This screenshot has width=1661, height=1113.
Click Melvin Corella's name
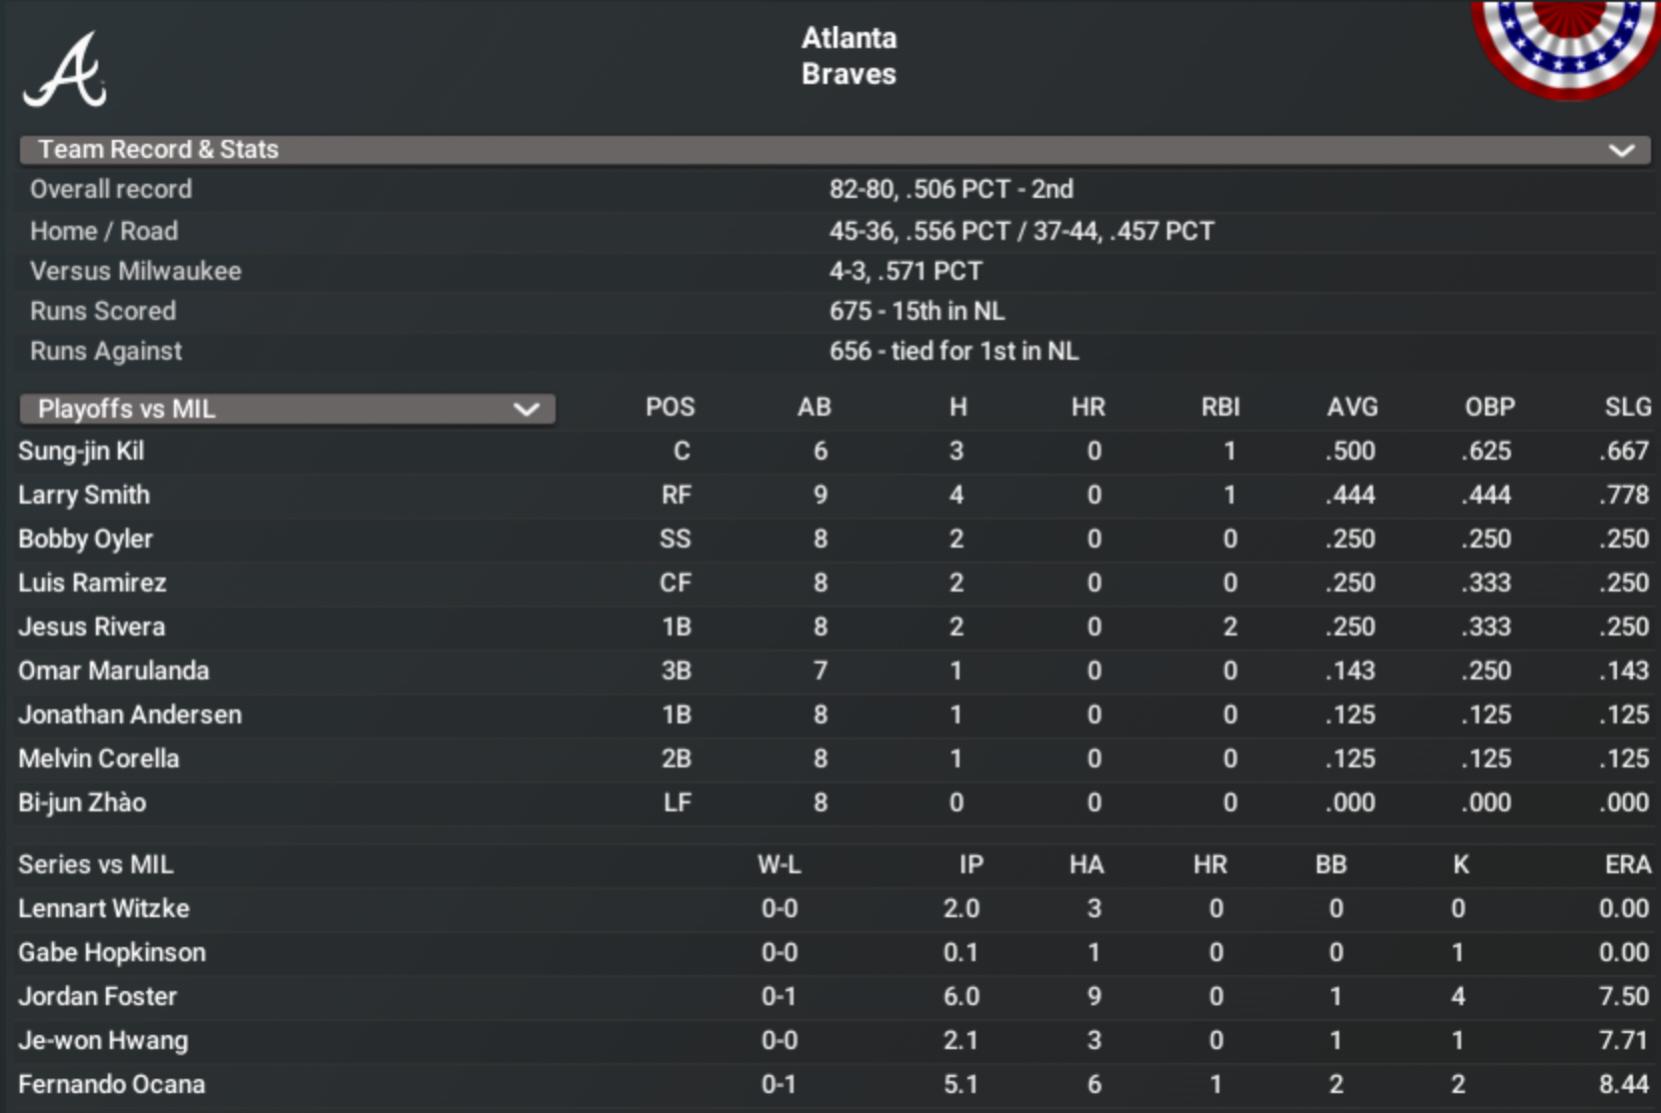click(98, 759)
